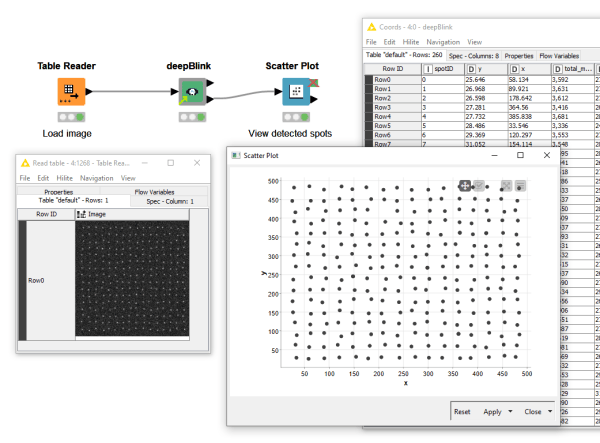Open Hilite menu in Read table window
Viewport: 600px width, 443px height.
pyautogui.click(x=64, y=178)
